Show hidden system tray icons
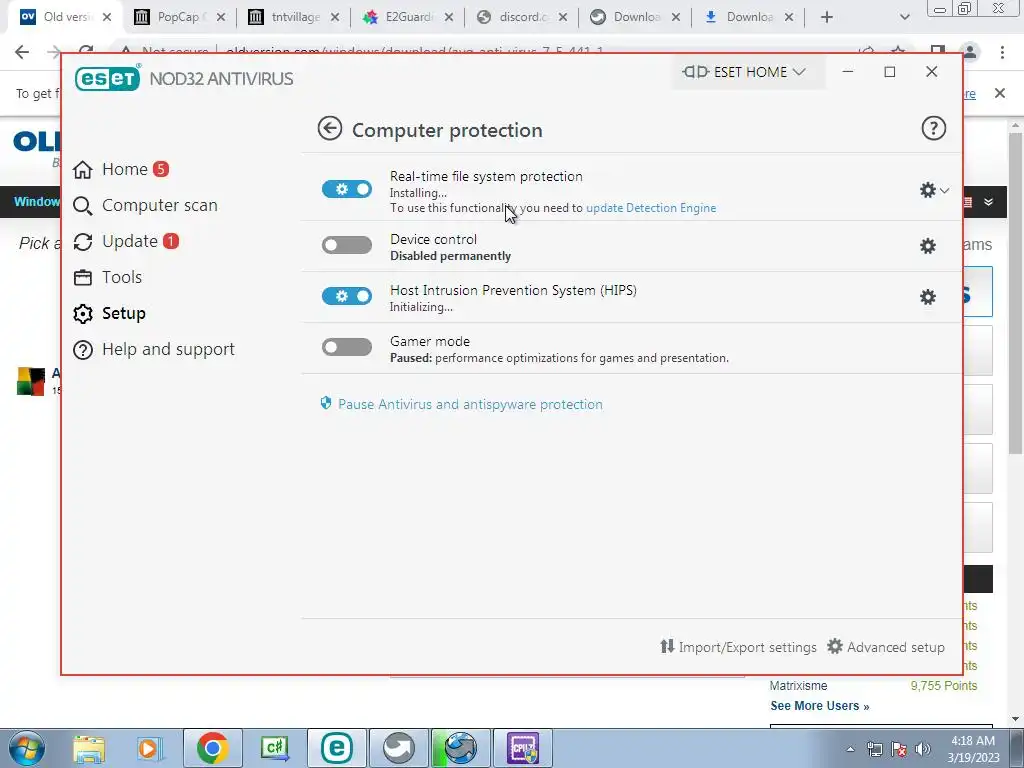The image size is (1024, 768). tap(850, 749)
